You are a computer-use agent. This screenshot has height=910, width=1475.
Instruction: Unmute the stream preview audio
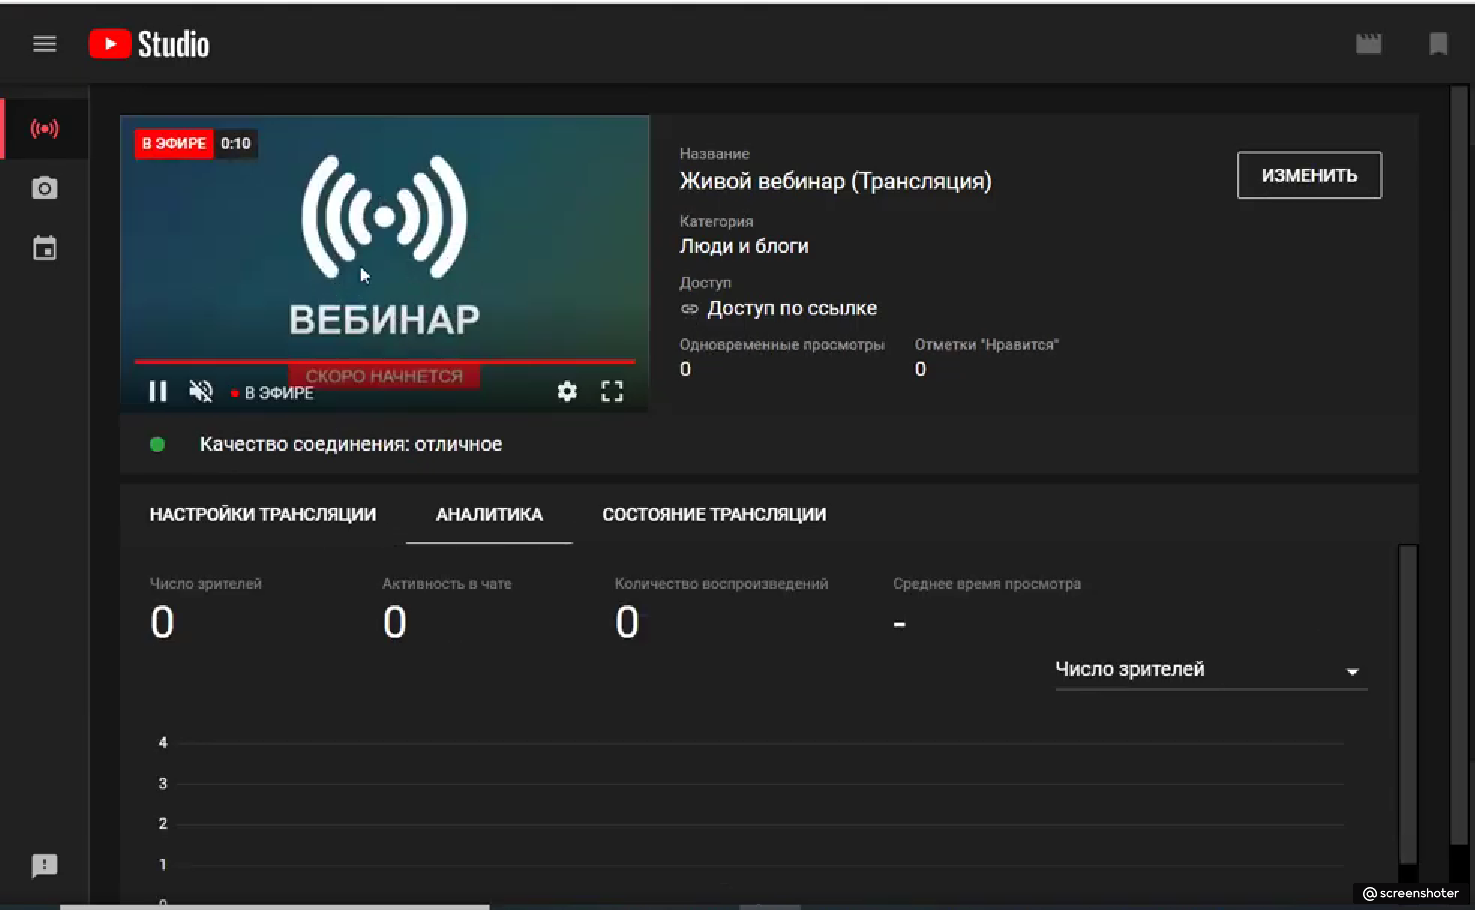click(x=201, y=392)
